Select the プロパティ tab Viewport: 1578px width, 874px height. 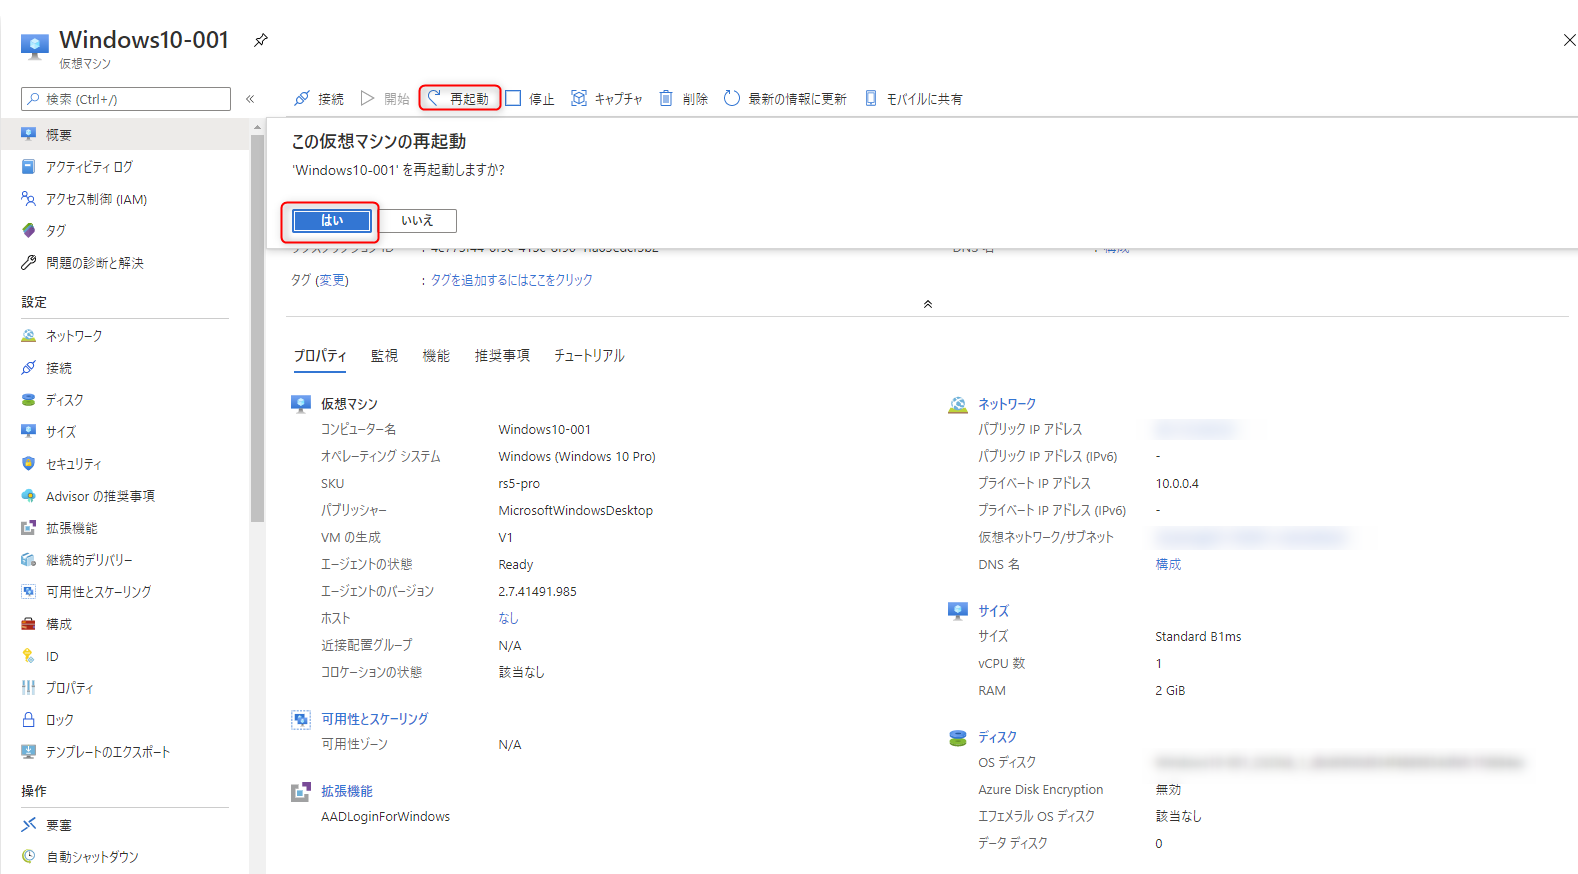tap(320, 356)
